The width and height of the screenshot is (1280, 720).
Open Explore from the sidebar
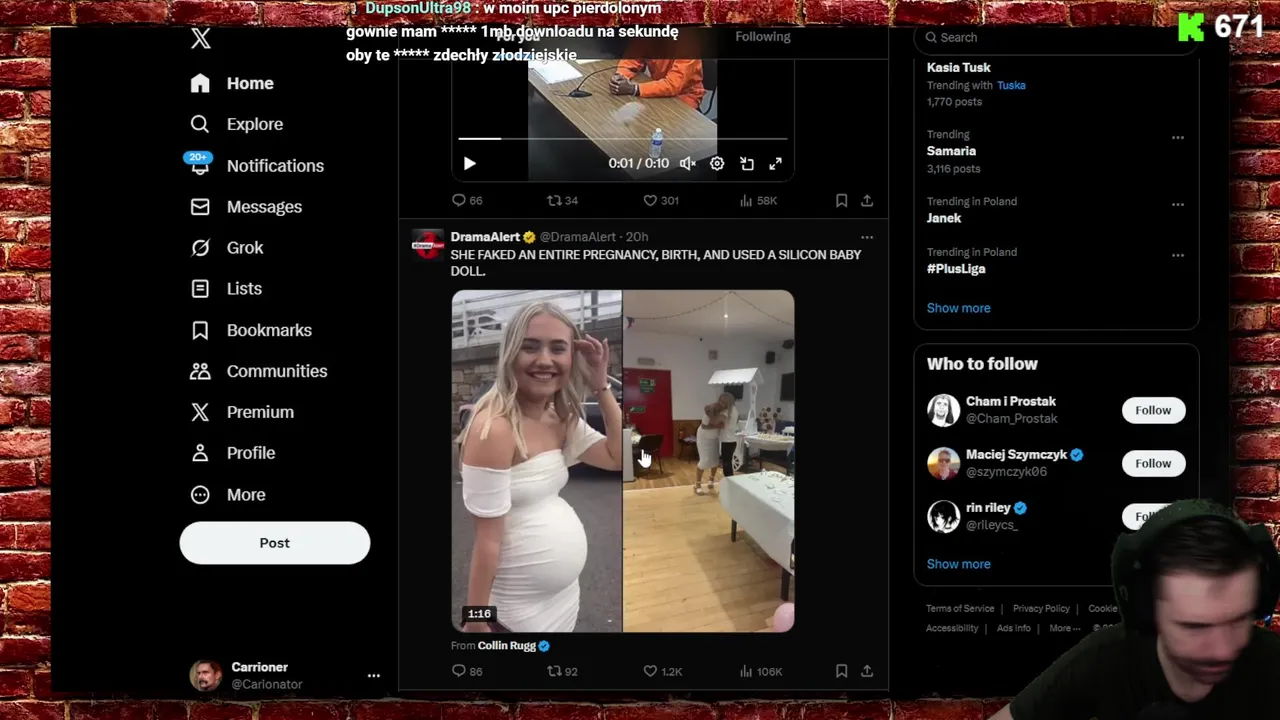(x=237, y=124)
